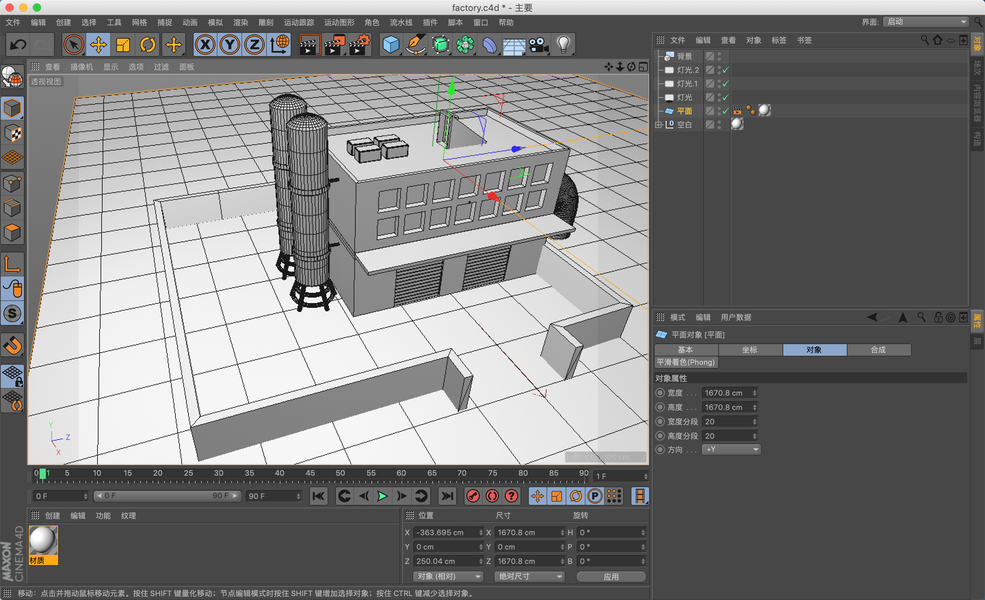Toggle visibility check for 平面 object
The image size is (985, 600).
(726, 111)
